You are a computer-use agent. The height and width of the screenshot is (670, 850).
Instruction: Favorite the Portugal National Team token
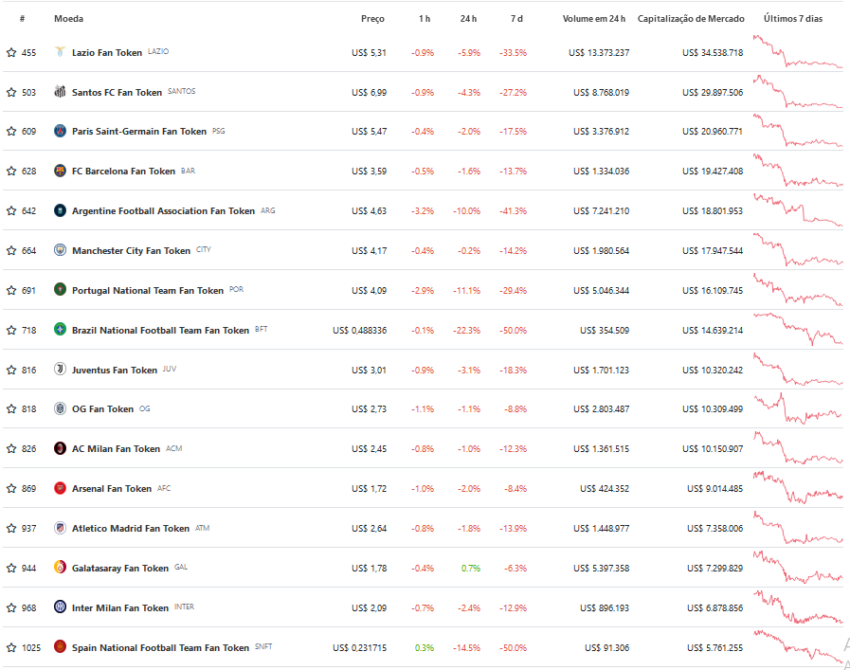pos(11,291)
